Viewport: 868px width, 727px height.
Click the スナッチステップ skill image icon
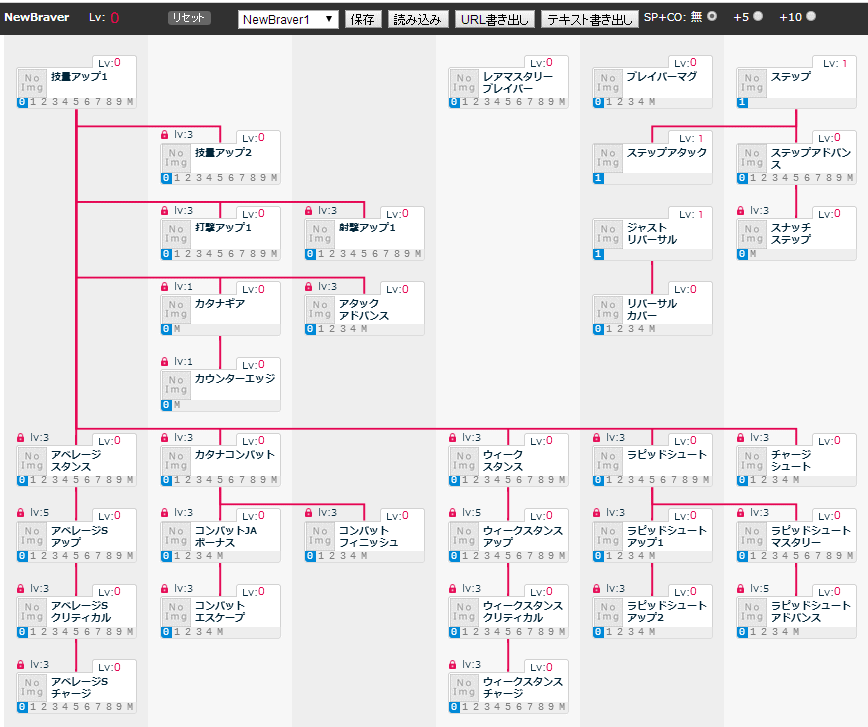tap(752, 234)
